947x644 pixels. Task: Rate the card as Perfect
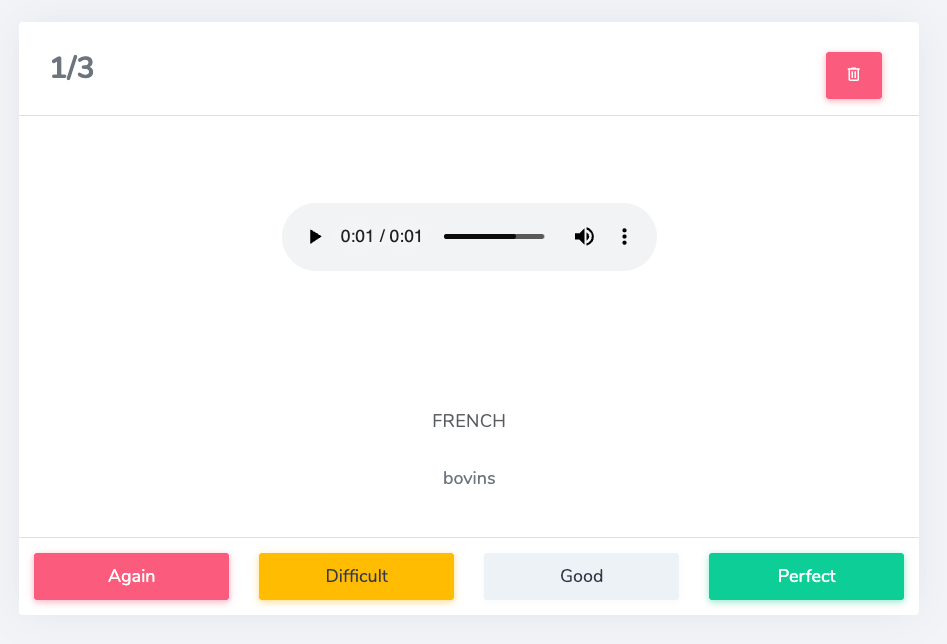(x=806, y=576)
